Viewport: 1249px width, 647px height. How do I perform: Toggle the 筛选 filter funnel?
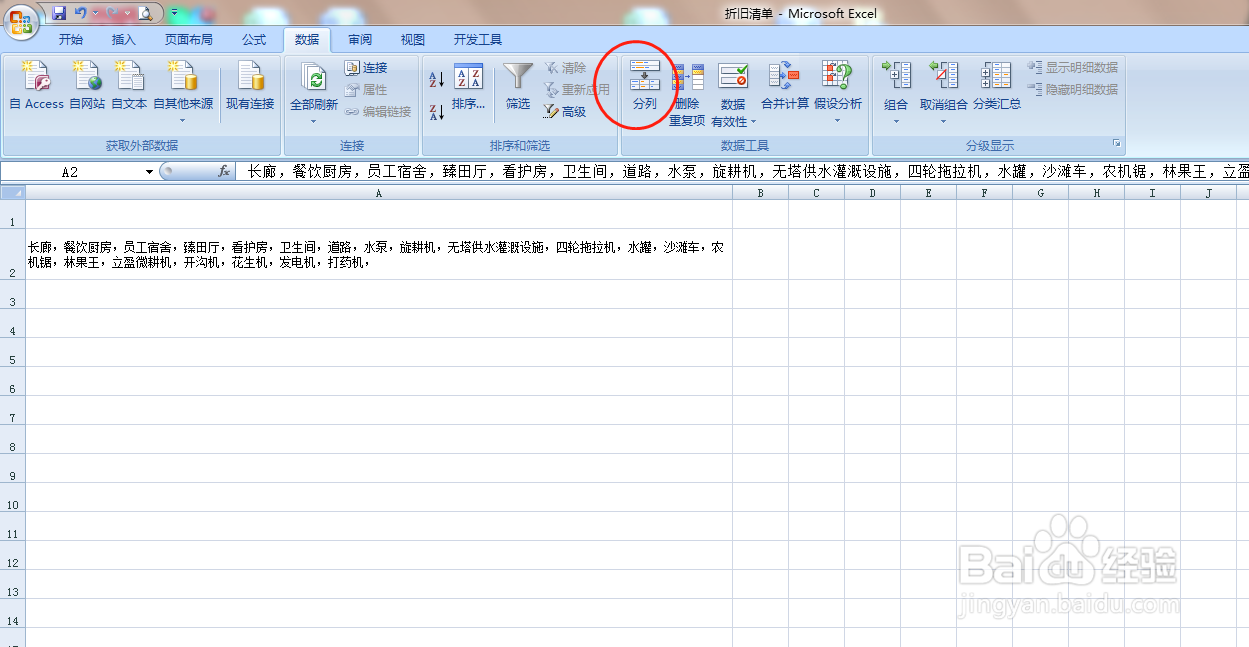tap(518, 87)
